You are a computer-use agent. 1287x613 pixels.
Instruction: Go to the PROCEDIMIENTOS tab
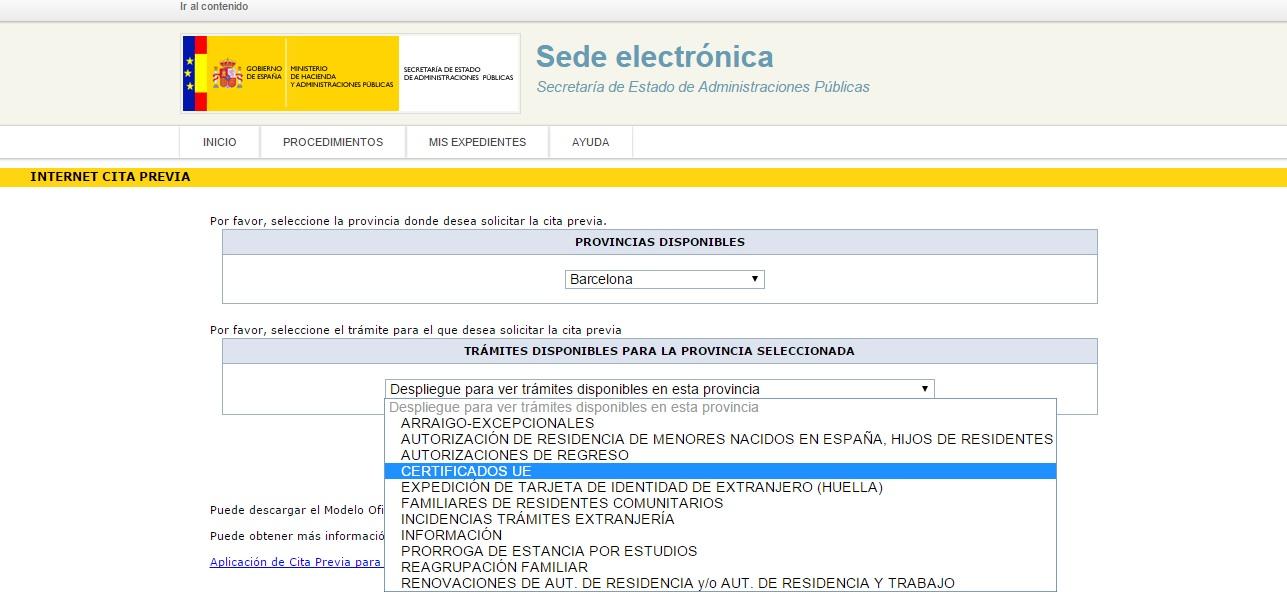[x=333, y=142]
